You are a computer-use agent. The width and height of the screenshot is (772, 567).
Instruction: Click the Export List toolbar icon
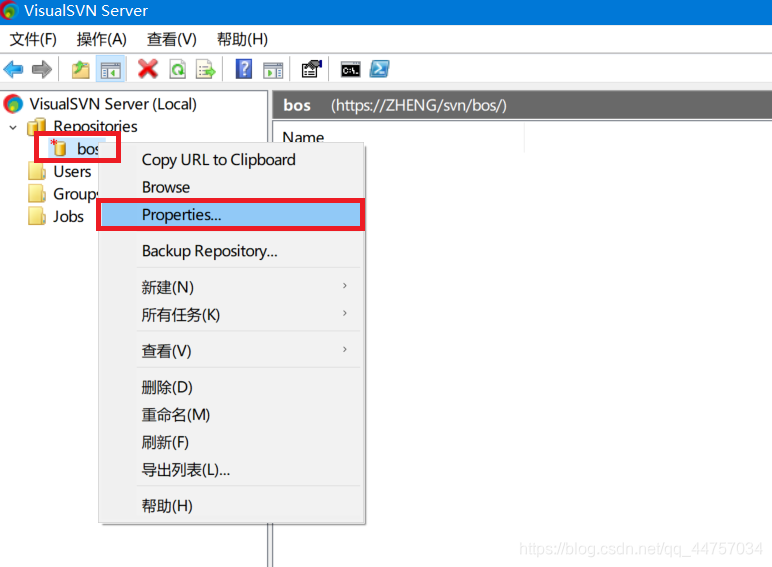[x=205, y=69]
